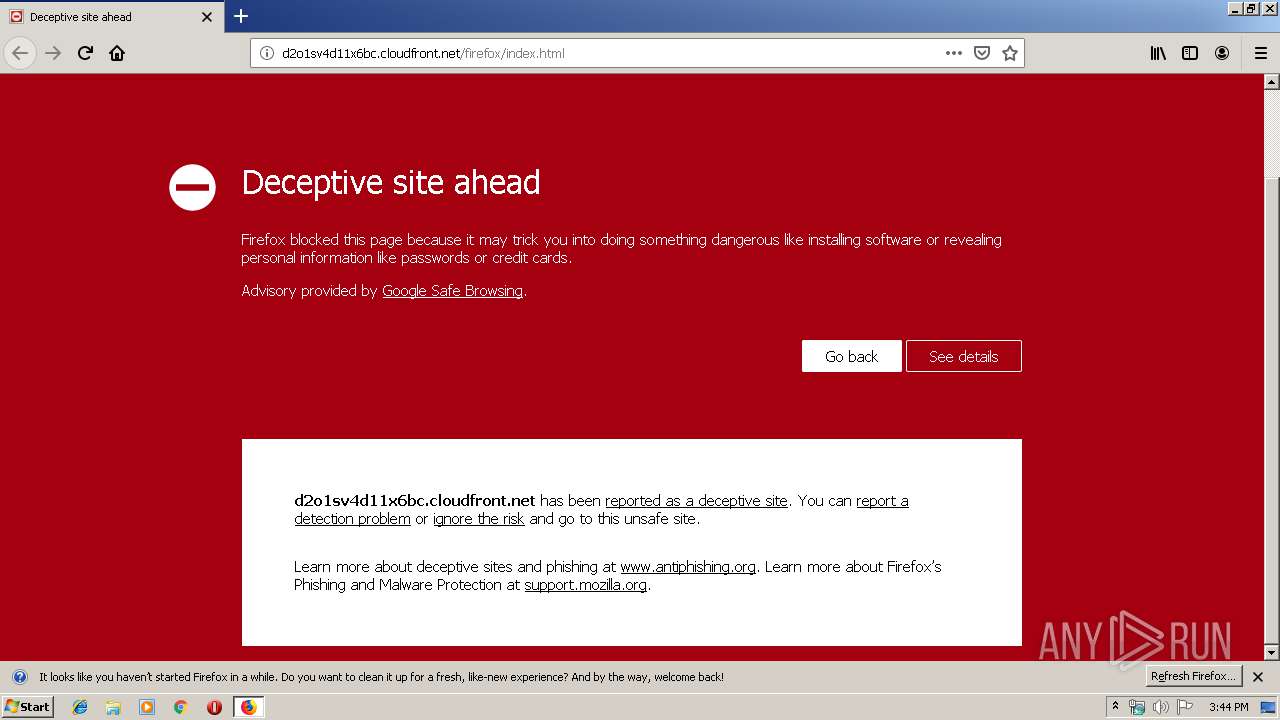The image size is (1280, 720).
Task: Visit www.antiphishing.org link
Action: (688, 567)
